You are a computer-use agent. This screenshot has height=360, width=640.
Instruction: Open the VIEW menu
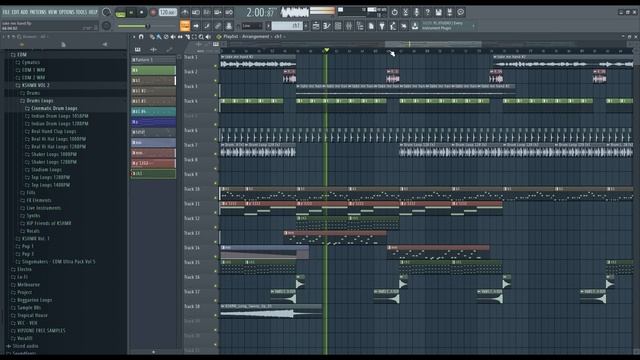(x=53, y=12)
